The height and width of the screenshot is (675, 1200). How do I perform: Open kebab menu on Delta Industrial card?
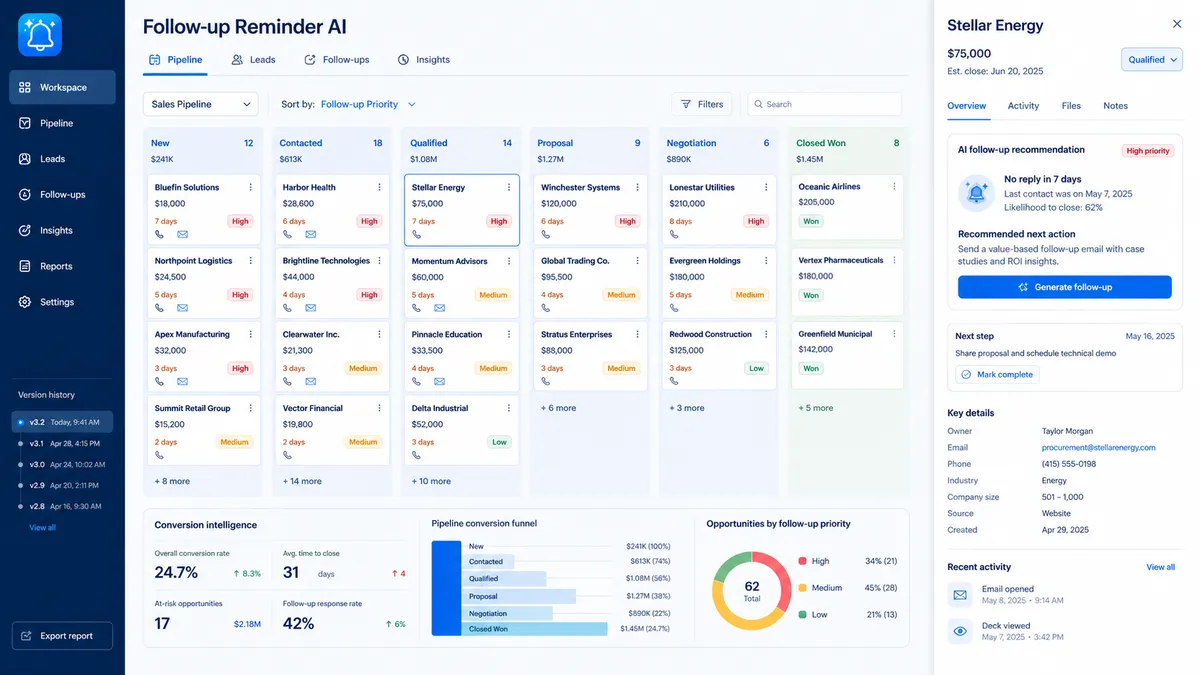pos(508,408)
